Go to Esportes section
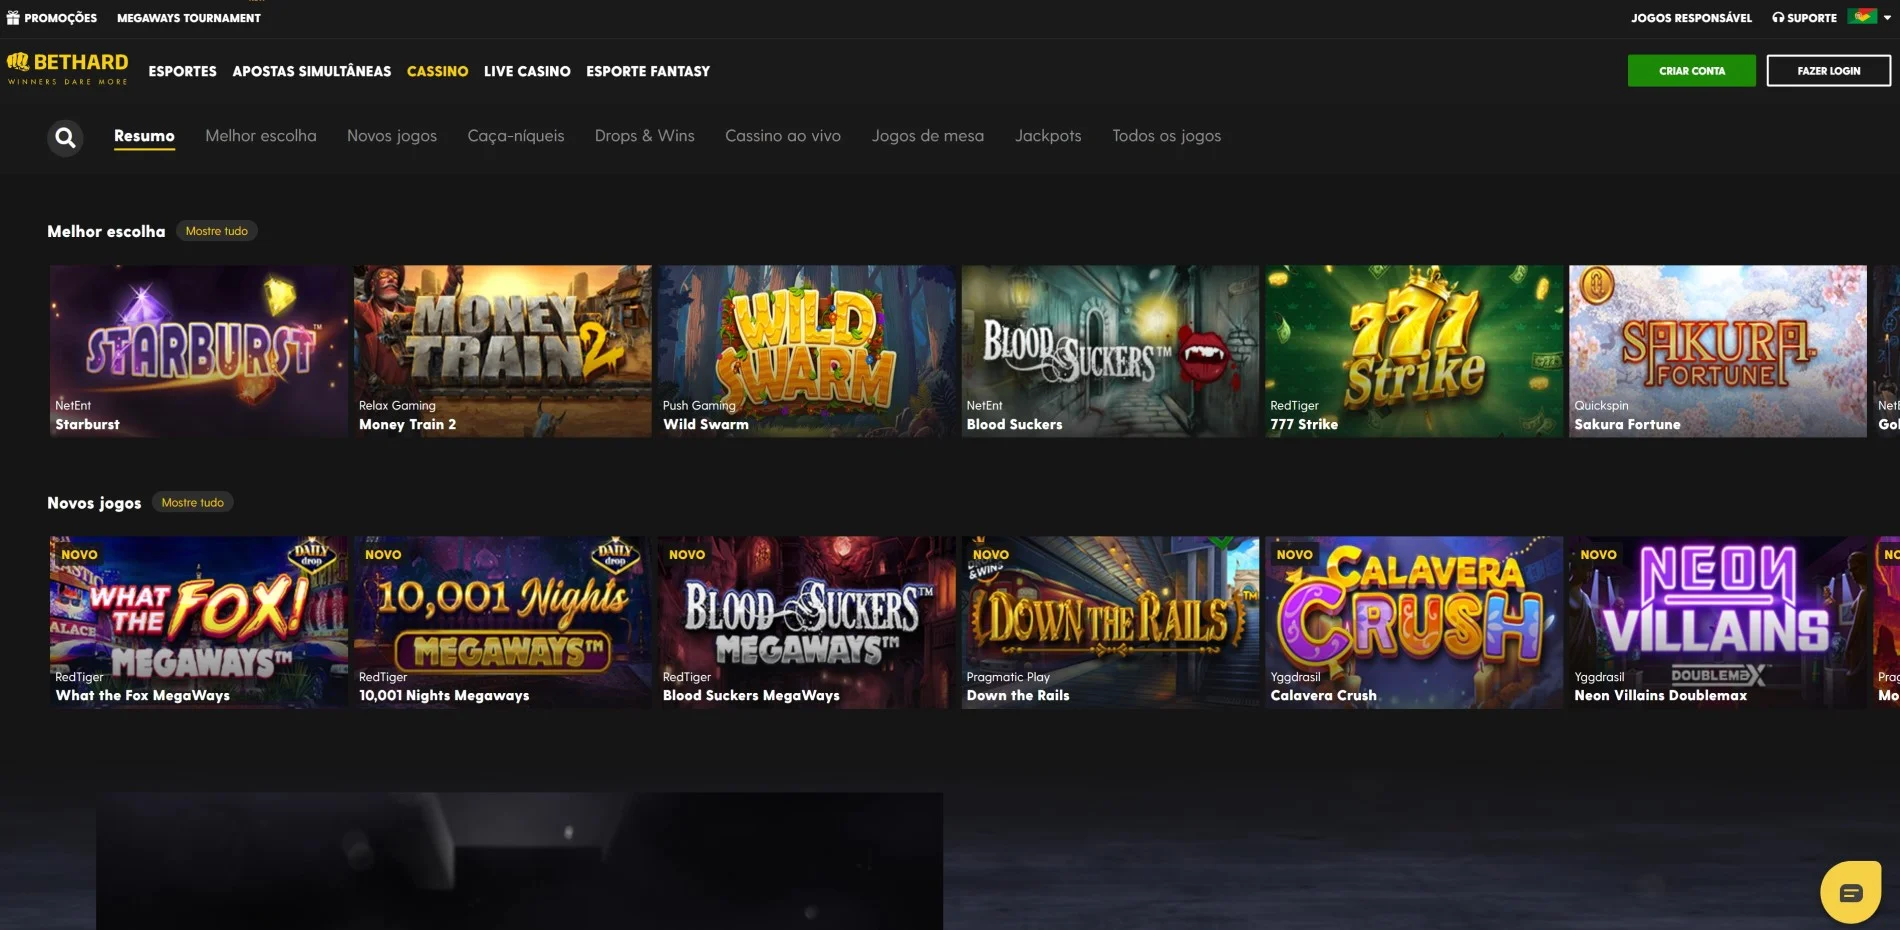Viewport: 1900px width, 930px height. coord(182,71)
